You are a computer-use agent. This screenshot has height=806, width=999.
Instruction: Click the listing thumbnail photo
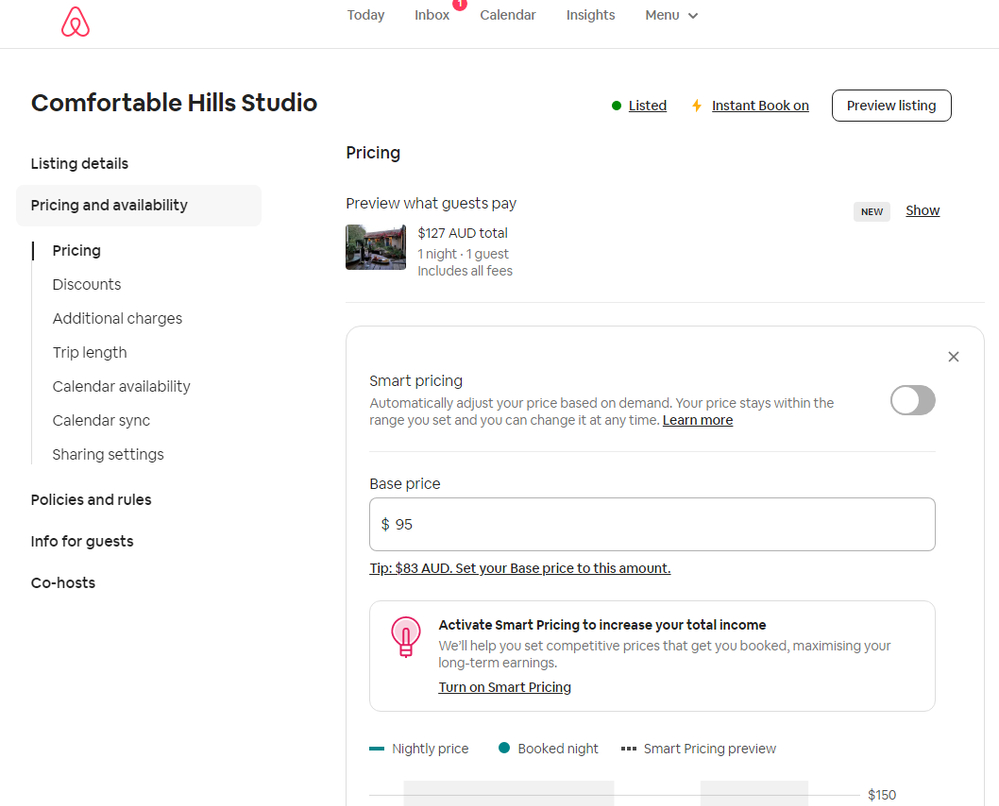[x=375, y=247]
